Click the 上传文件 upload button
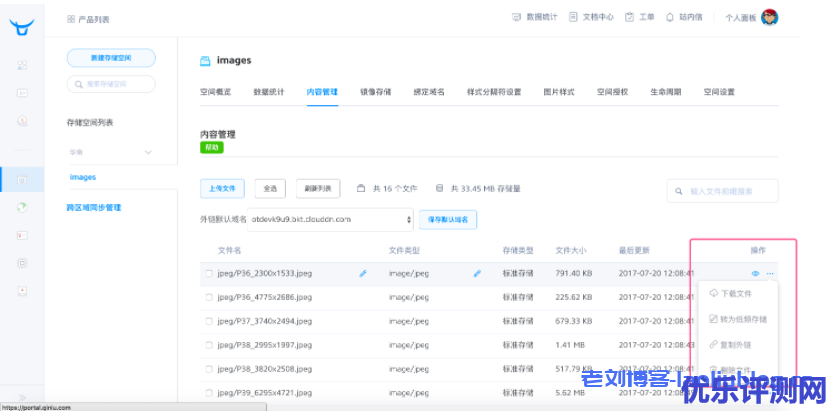840x417 pixels. click(223, 188)
